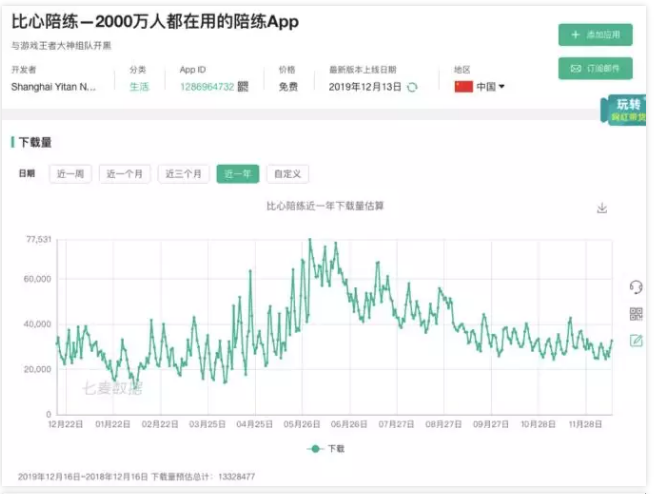Screen dimensions: 654x494
Task: Click the peak point on download chart
Action: point(310,240)
